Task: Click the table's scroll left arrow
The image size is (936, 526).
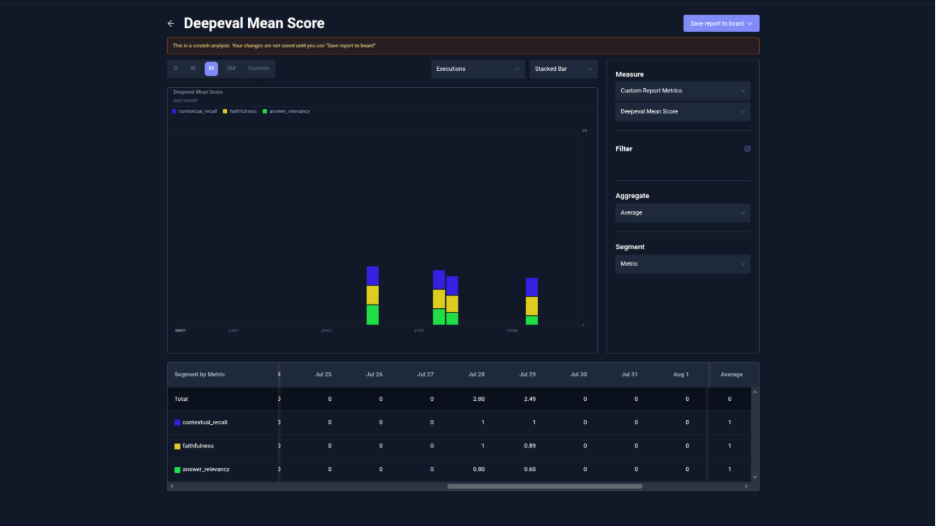Action: 172,487
